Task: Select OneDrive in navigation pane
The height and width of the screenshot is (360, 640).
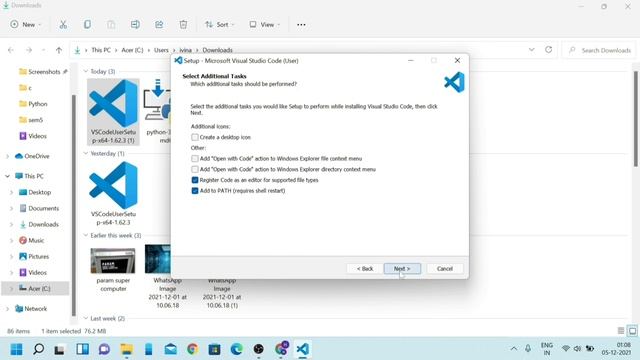Action: tap(32, 156)
